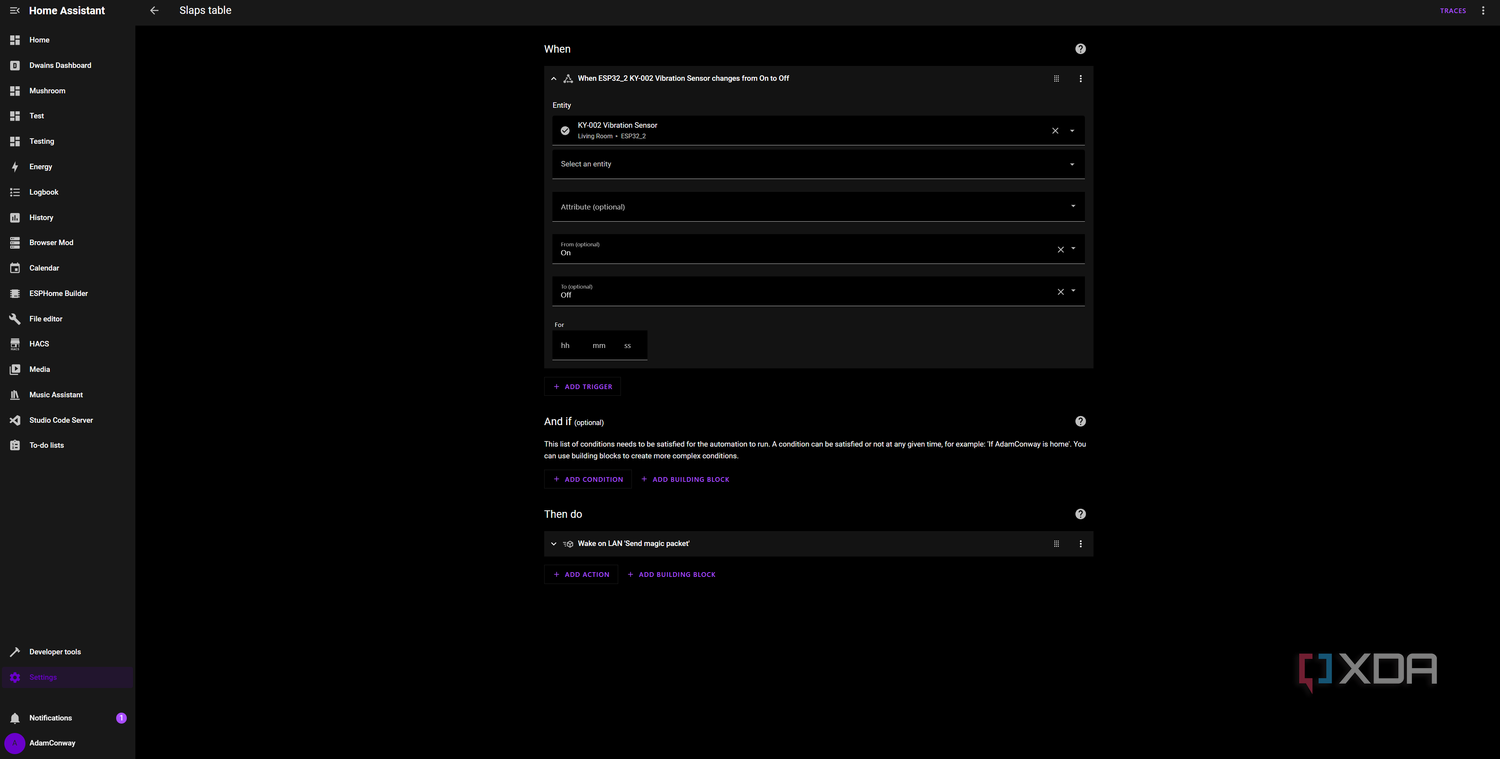
Task: Open the notifications bell
Action: [15, 718]
